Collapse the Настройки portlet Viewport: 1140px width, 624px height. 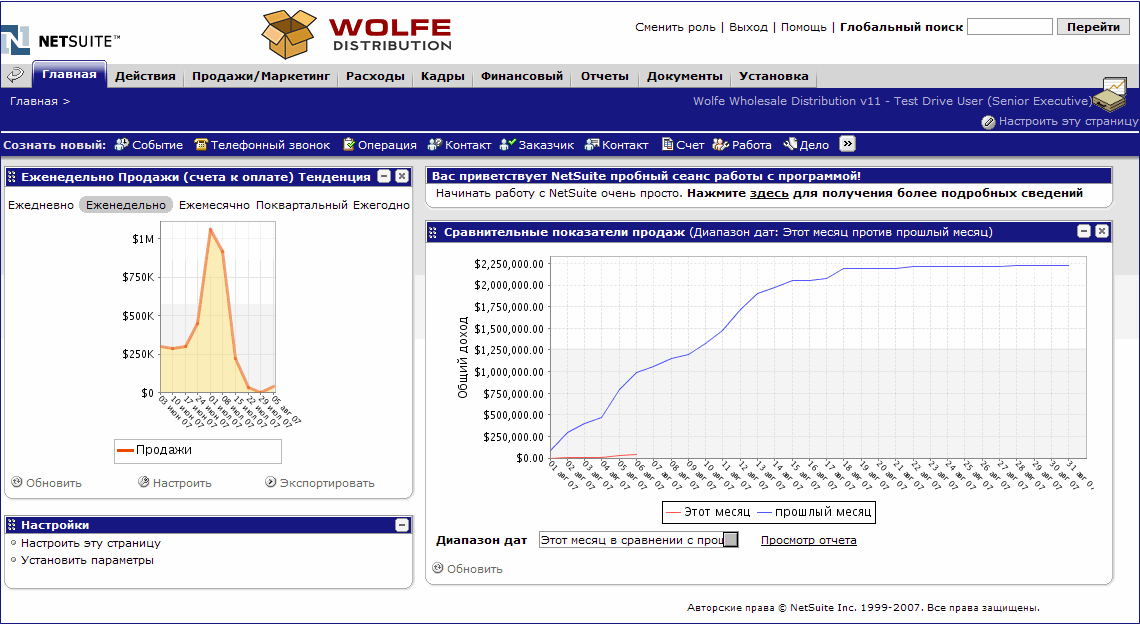click(401, 524)
